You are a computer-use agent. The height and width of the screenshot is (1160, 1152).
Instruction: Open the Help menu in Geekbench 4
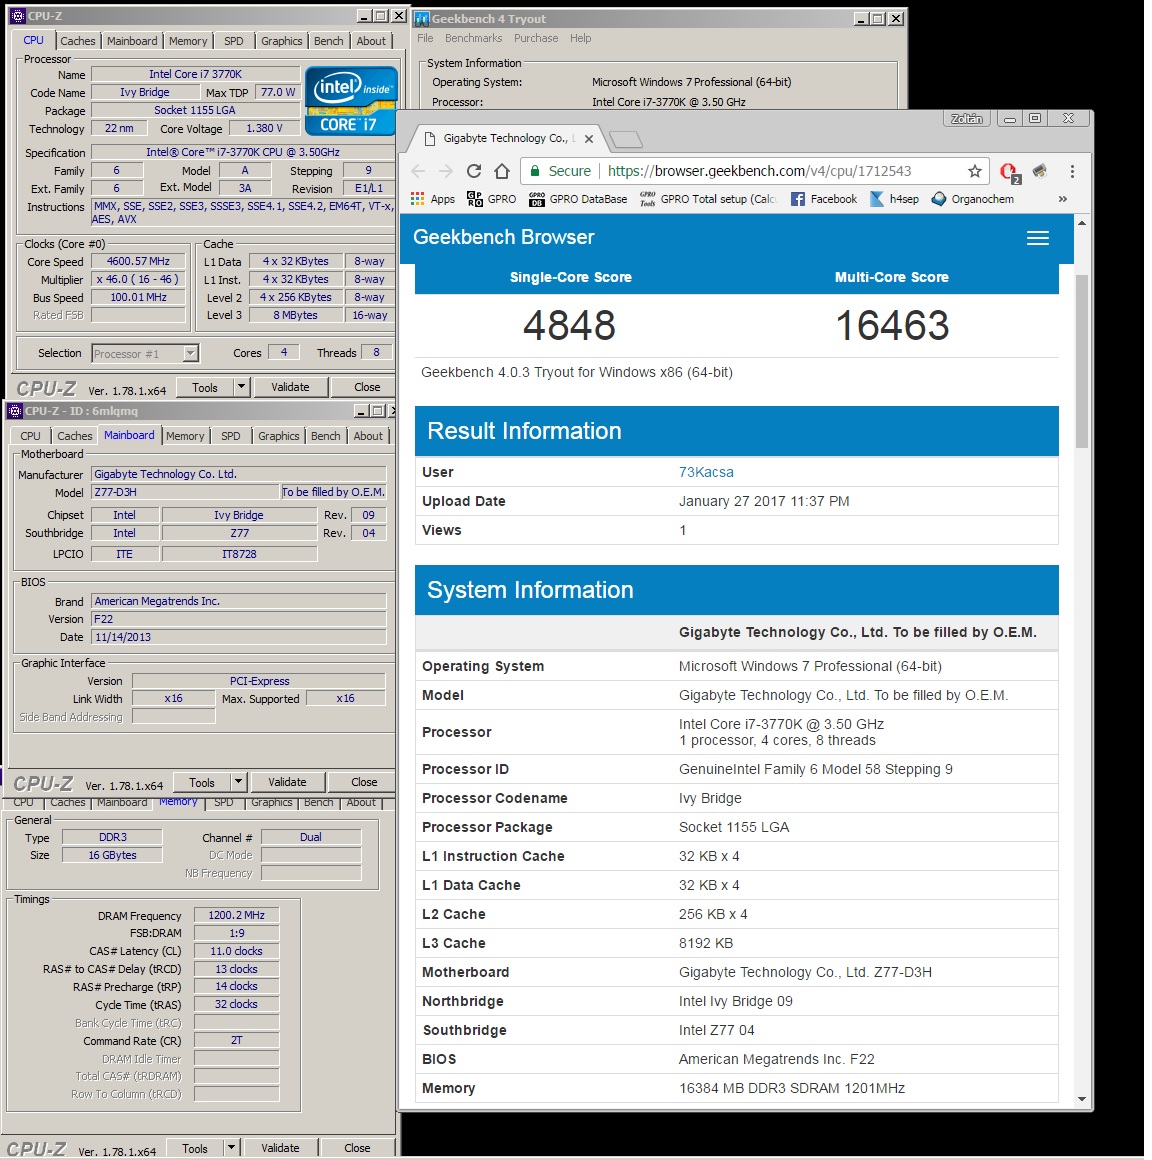[x=580, y=38]
